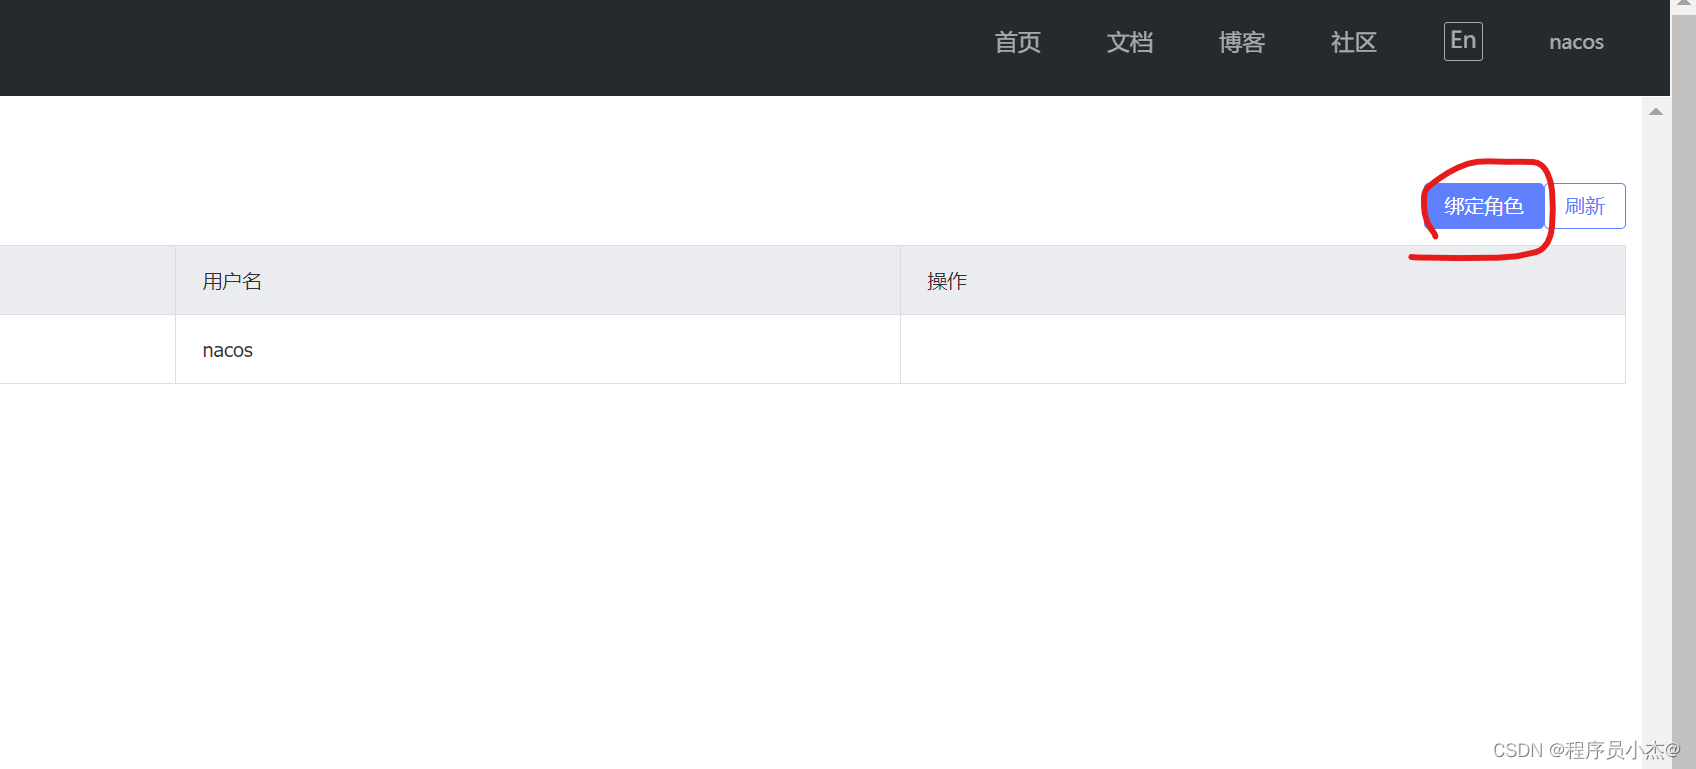Screen dimensions: 1696x769
Task: Open the 社区 navigation link
Action: click(1353, 42)
